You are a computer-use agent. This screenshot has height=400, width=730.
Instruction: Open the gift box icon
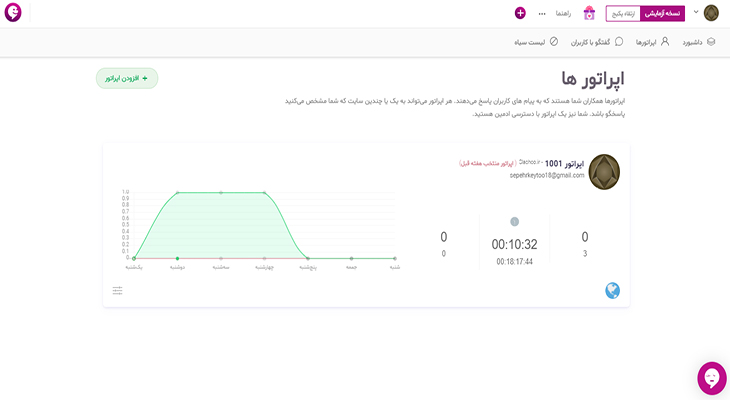click(589, 13)
